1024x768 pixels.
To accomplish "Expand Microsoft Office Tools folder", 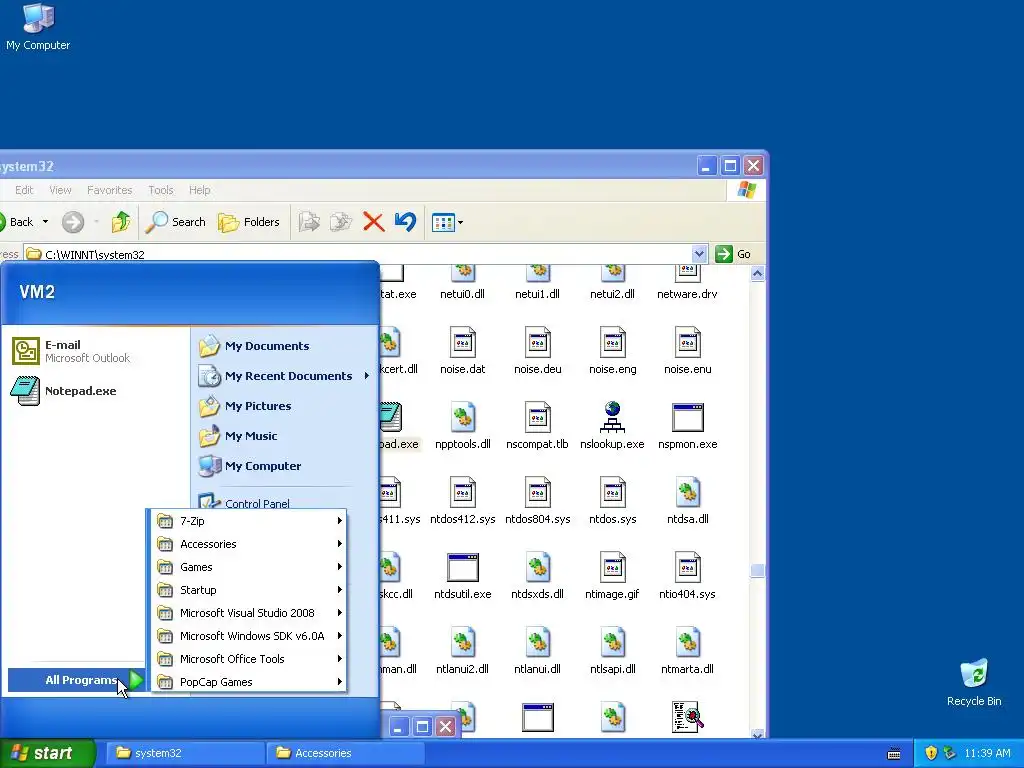I will pos(249,659).
